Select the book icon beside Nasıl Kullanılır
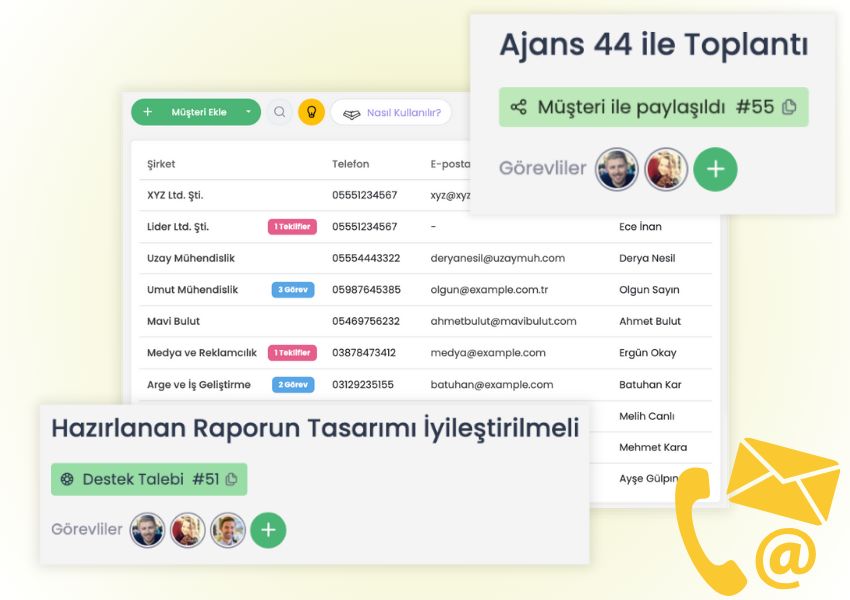This screenshot has width=850, height=600. (352, 113)
